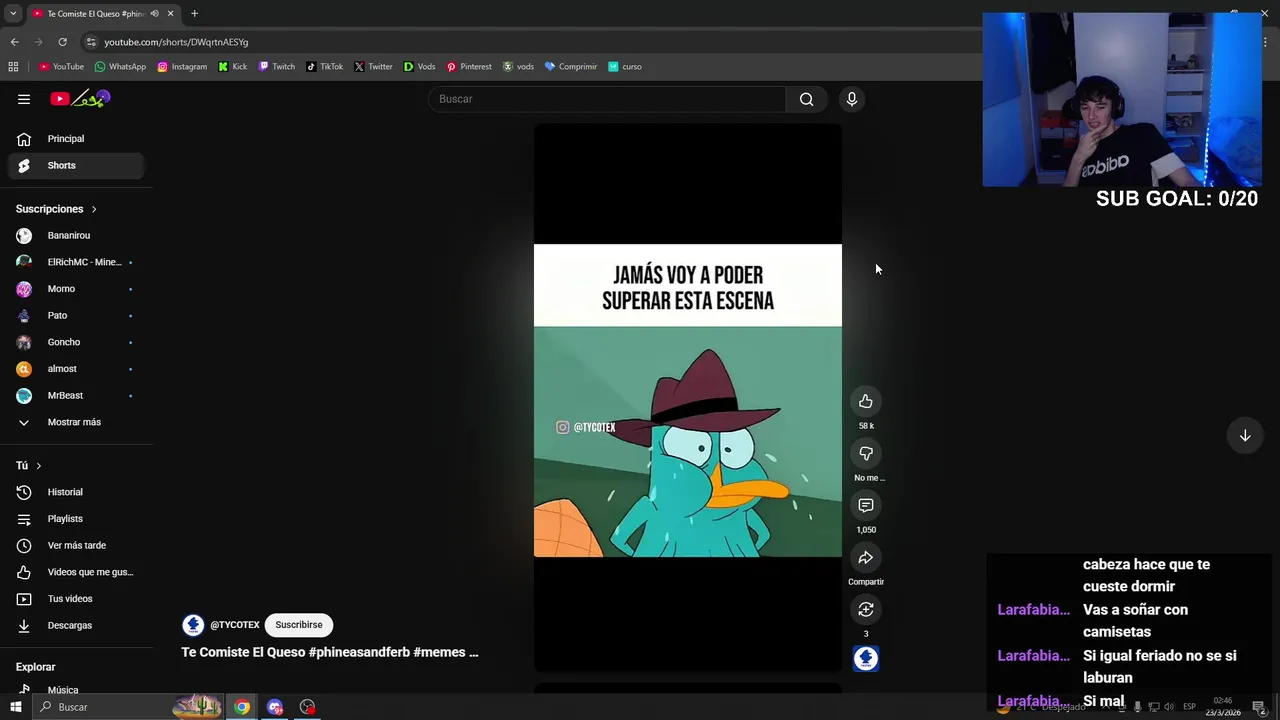This screenshot has width=1280, height=720.
Task: Click the search magnifier button
Action: tap(806, 99)
